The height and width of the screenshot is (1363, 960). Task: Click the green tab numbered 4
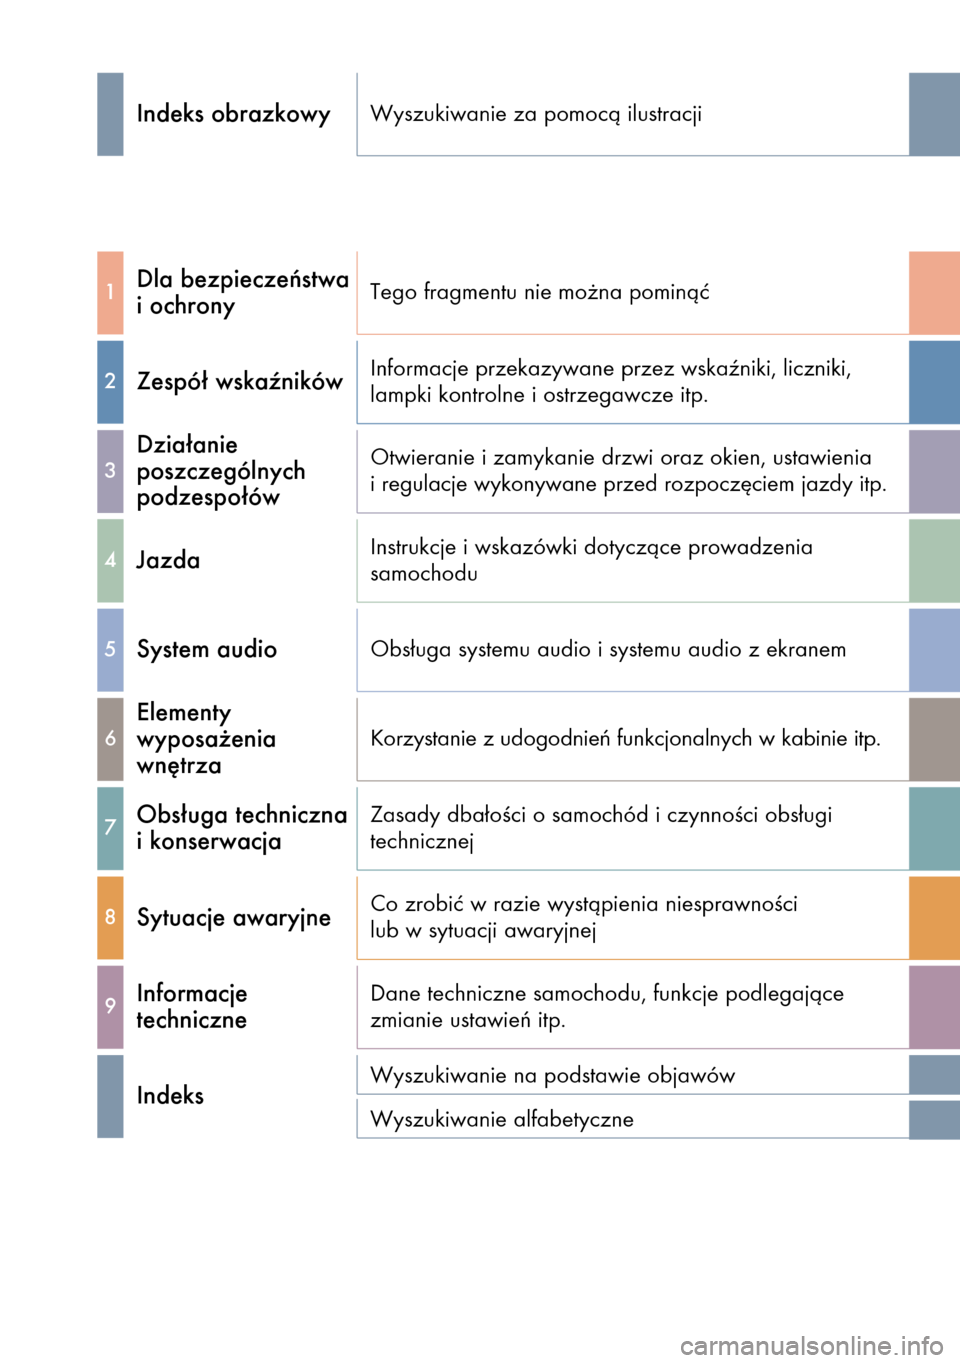pos(110,560)
